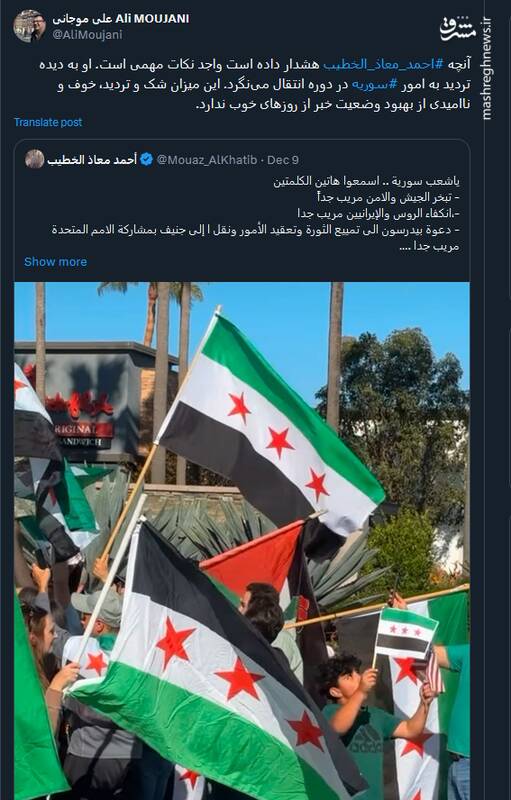Open Ali Moujani's profile avatar
Viewport: 511px width, 800px height.
coord(30,26)
